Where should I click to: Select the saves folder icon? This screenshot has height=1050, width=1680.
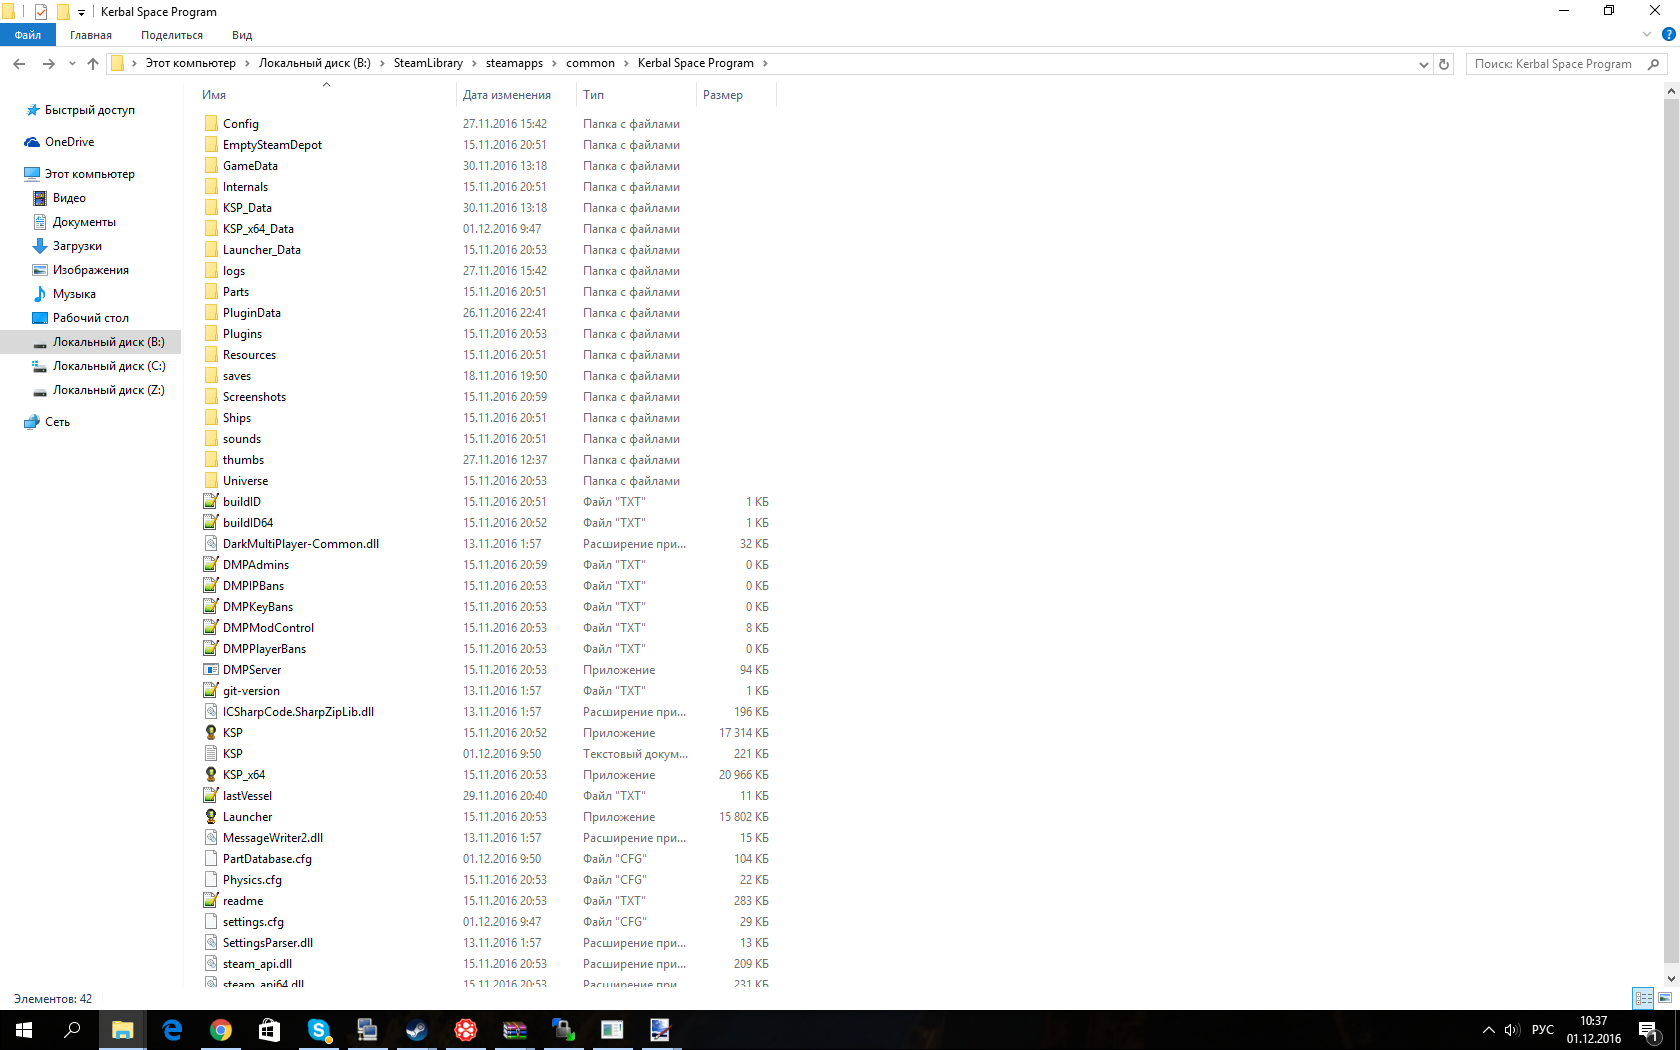click(211, 376)
